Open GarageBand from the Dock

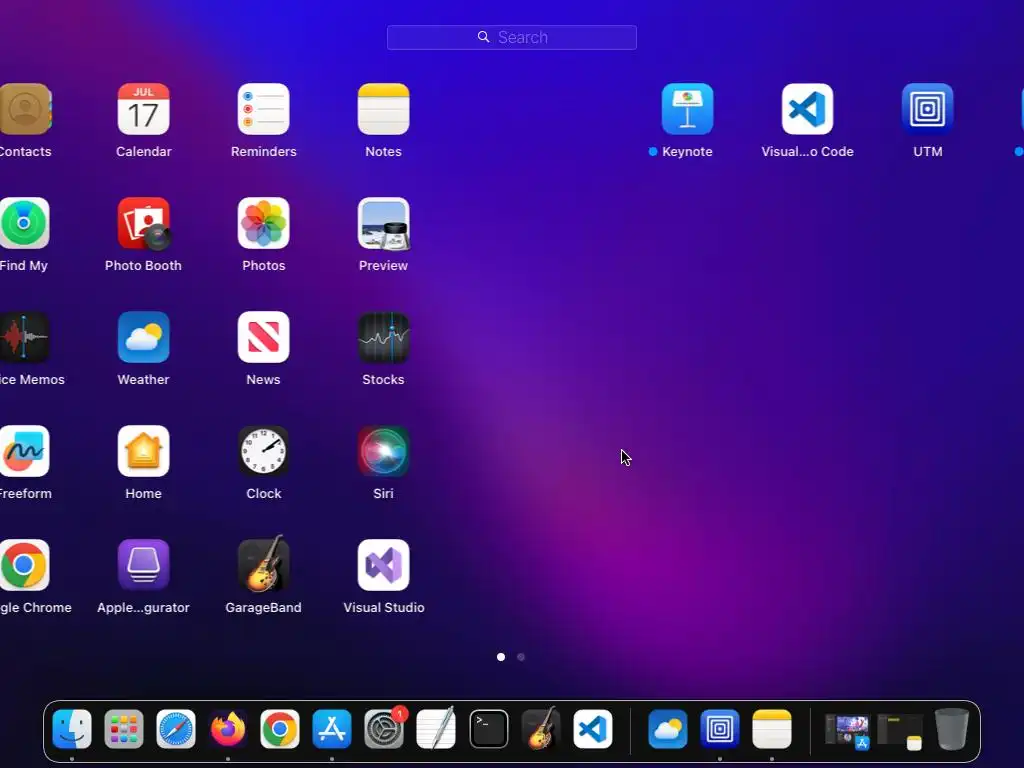[541, 727]
